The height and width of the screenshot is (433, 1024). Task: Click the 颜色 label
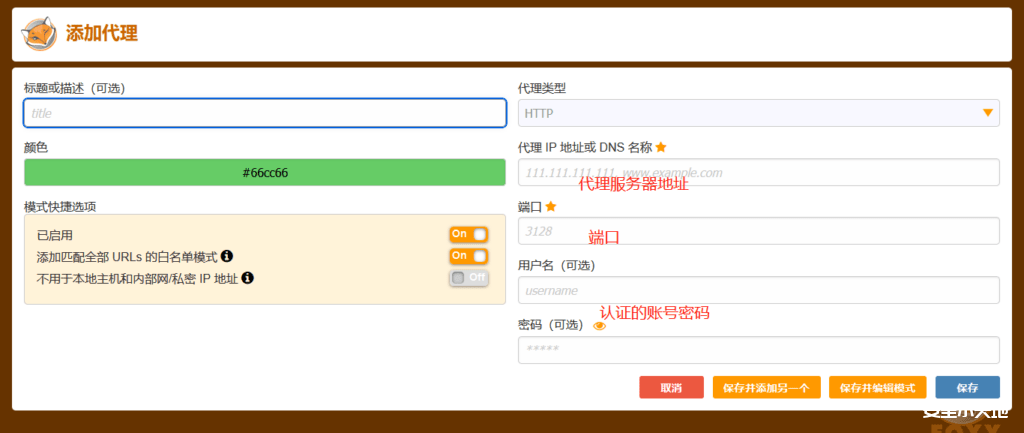(x=36, y=148)
